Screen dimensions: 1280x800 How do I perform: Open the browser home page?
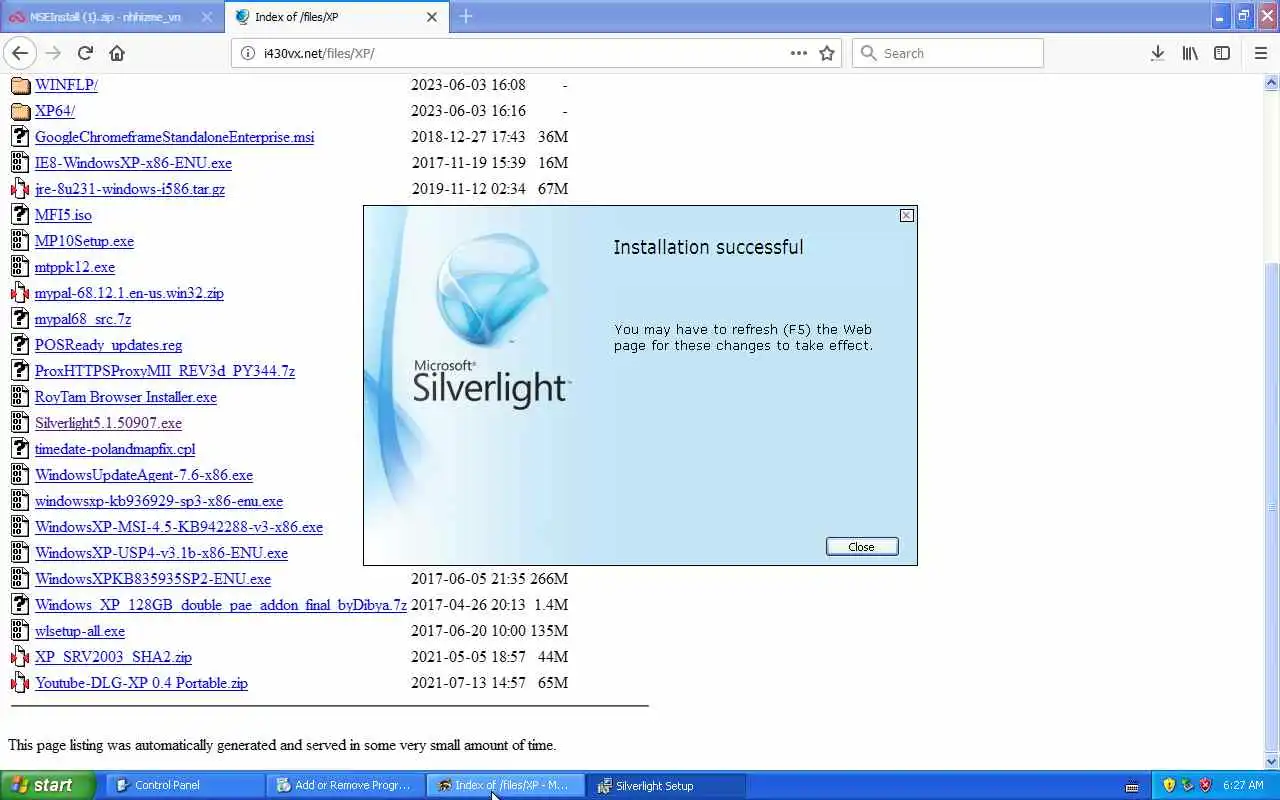pos(117,53)
